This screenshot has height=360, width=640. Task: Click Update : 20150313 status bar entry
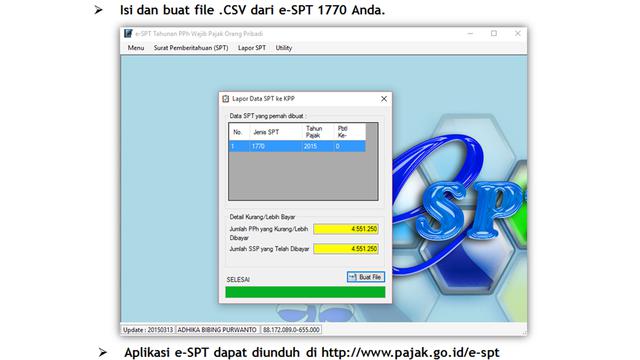[x=148, y=329]
